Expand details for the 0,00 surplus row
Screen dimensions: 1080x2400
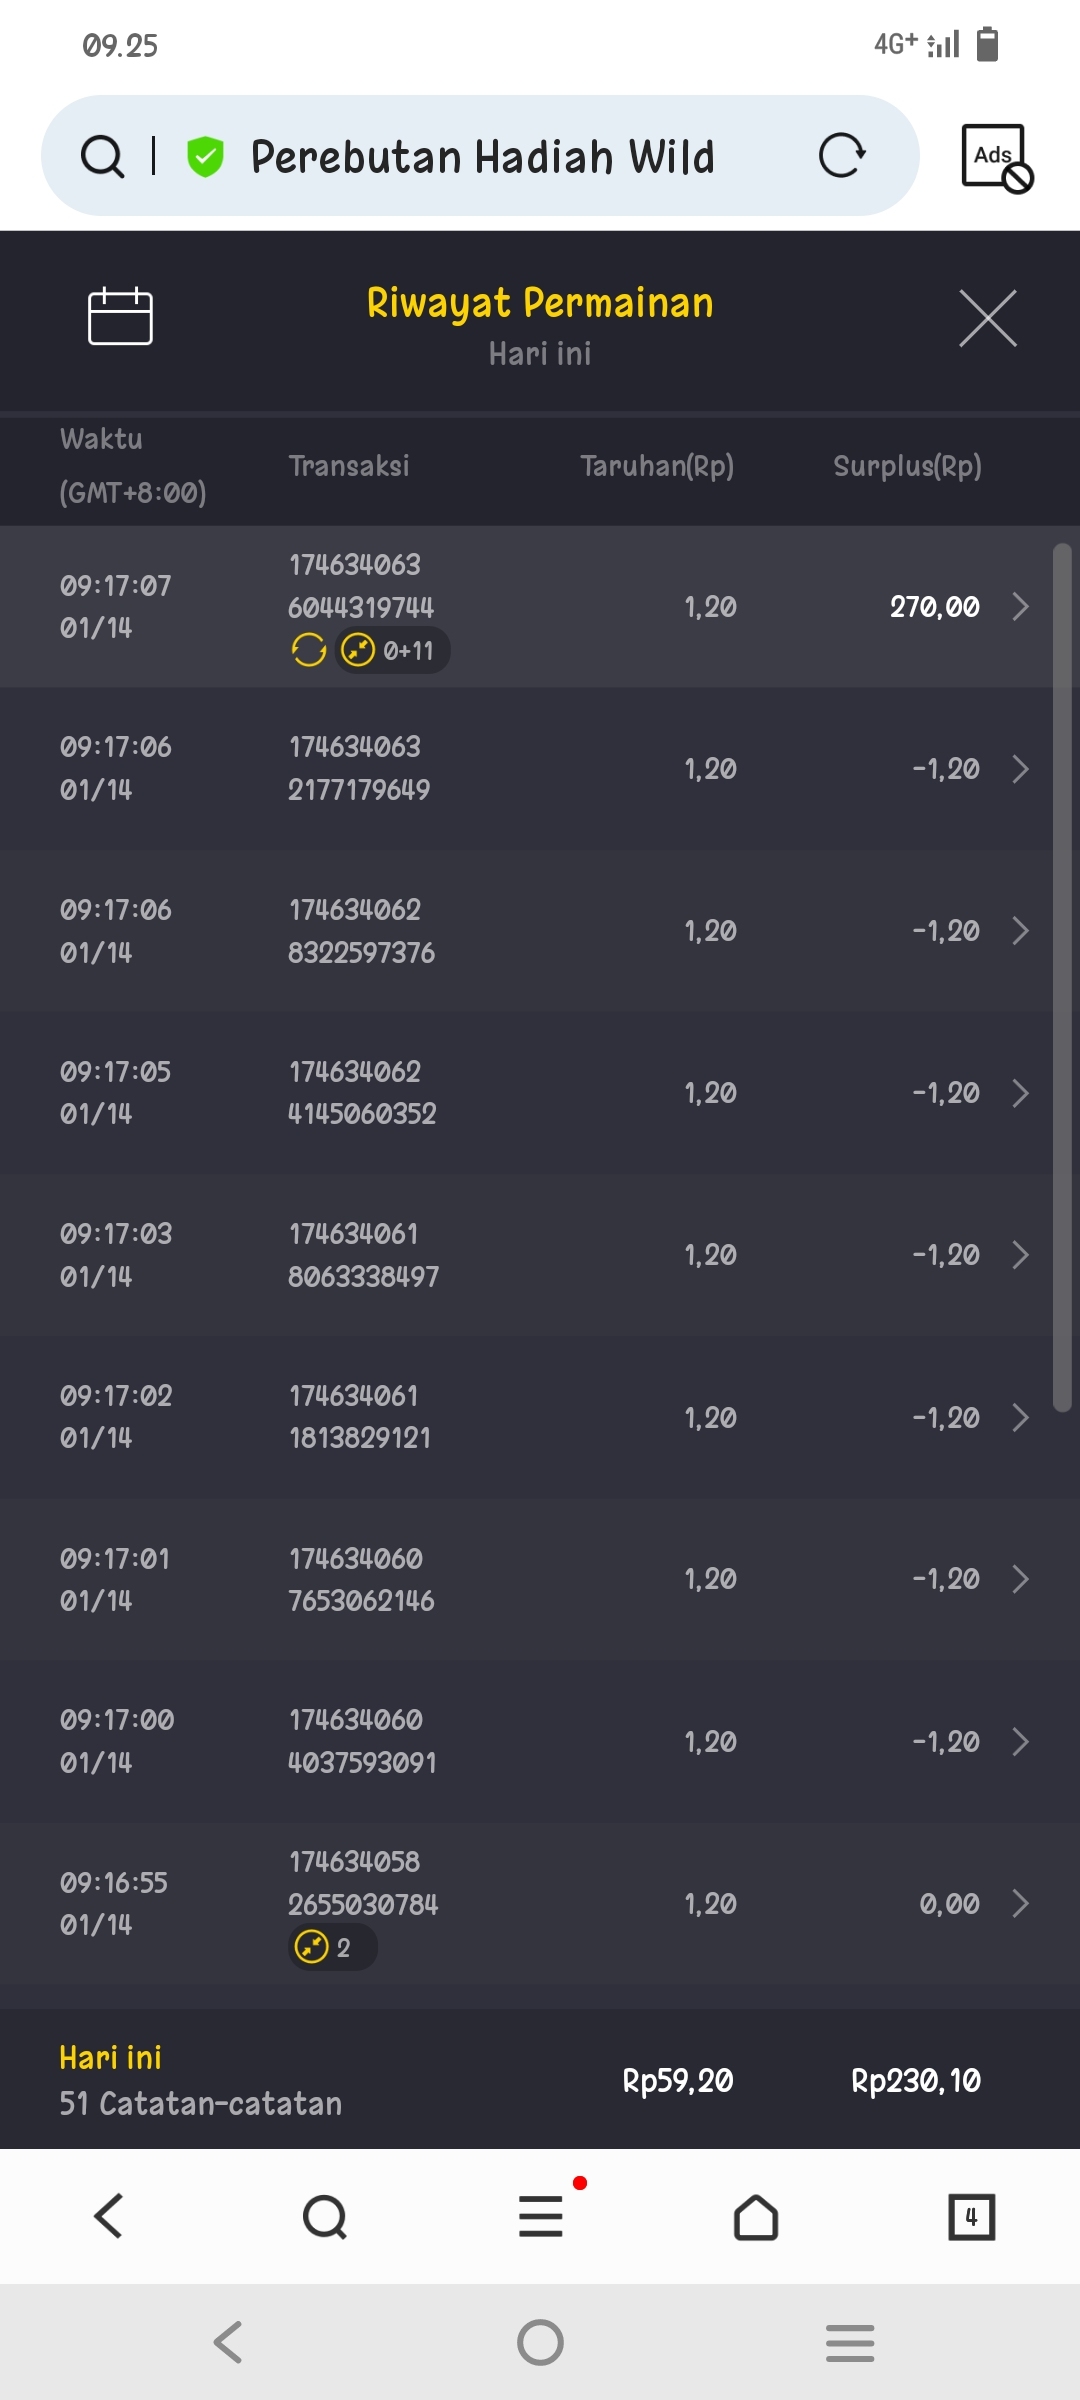click(x=1020, y=1903)
